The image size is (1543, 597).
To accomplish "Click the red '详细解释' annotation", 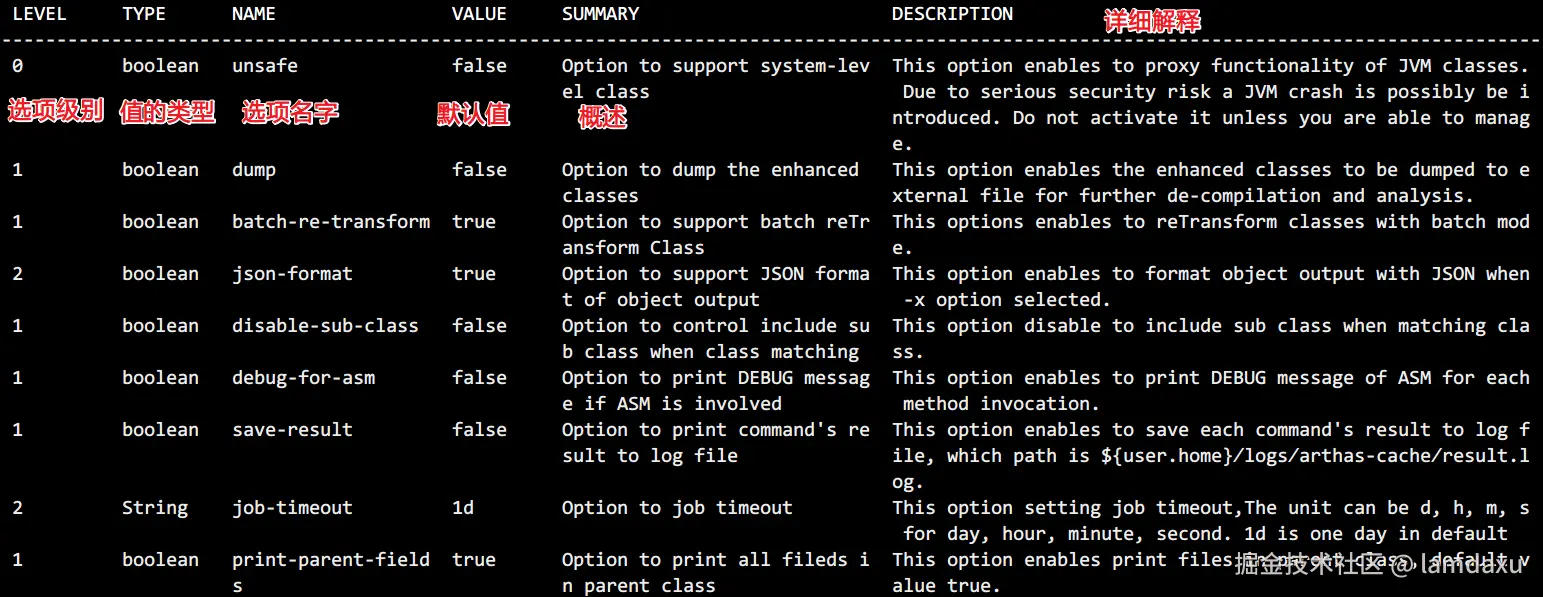I will (1152, 21).
